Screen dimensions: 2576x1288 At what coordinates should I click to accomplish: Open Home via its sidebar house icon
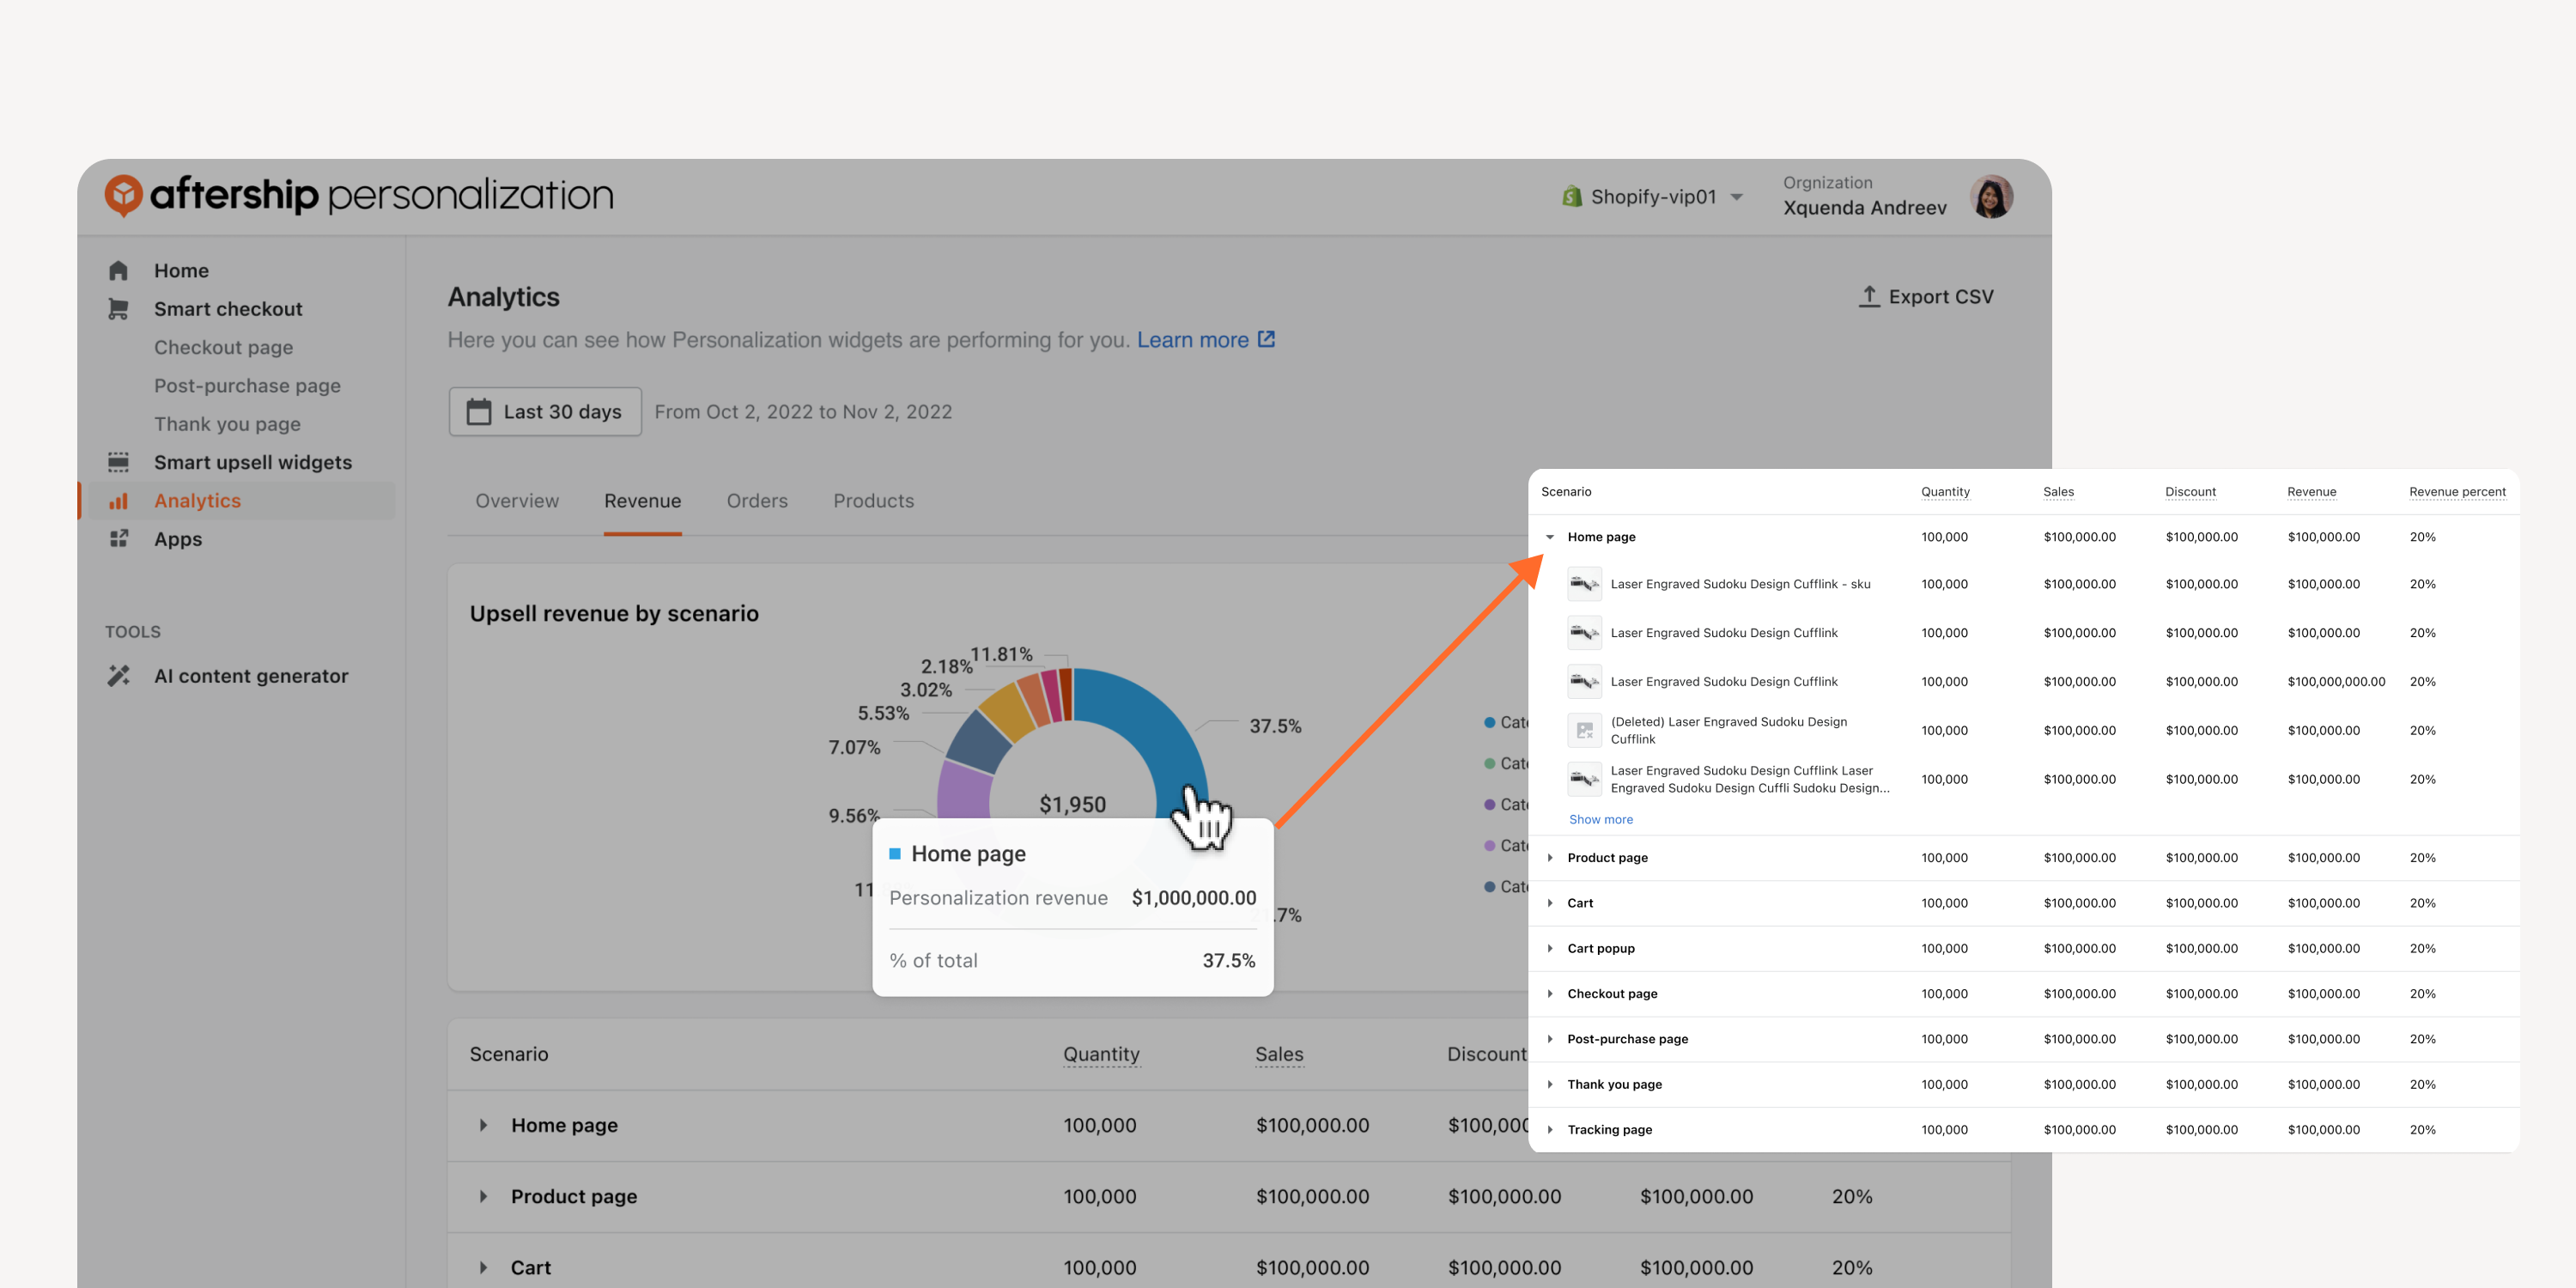point(118,271)
